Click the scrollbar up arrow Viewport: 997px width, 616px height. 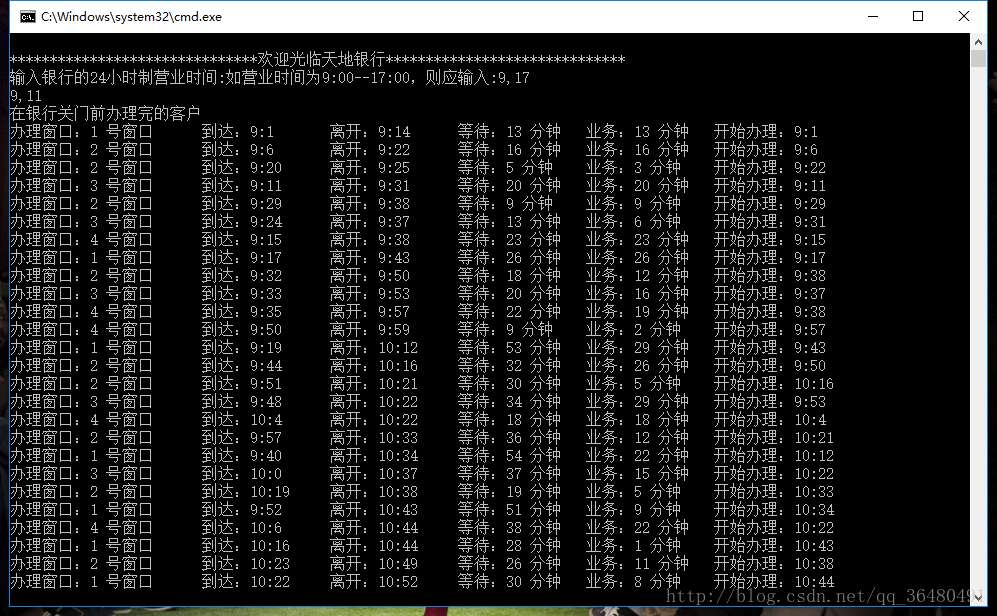pos(979,42)
